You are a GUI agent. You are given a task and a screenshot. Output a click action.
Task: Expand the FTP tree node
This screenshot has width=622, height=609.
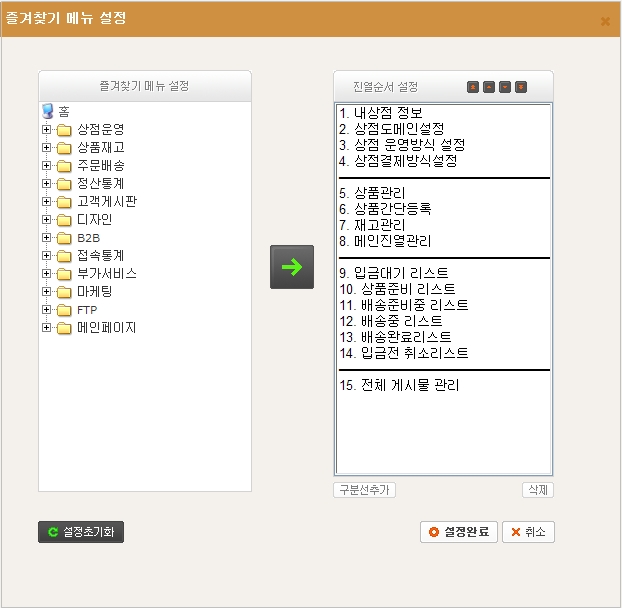click(46, 309)
